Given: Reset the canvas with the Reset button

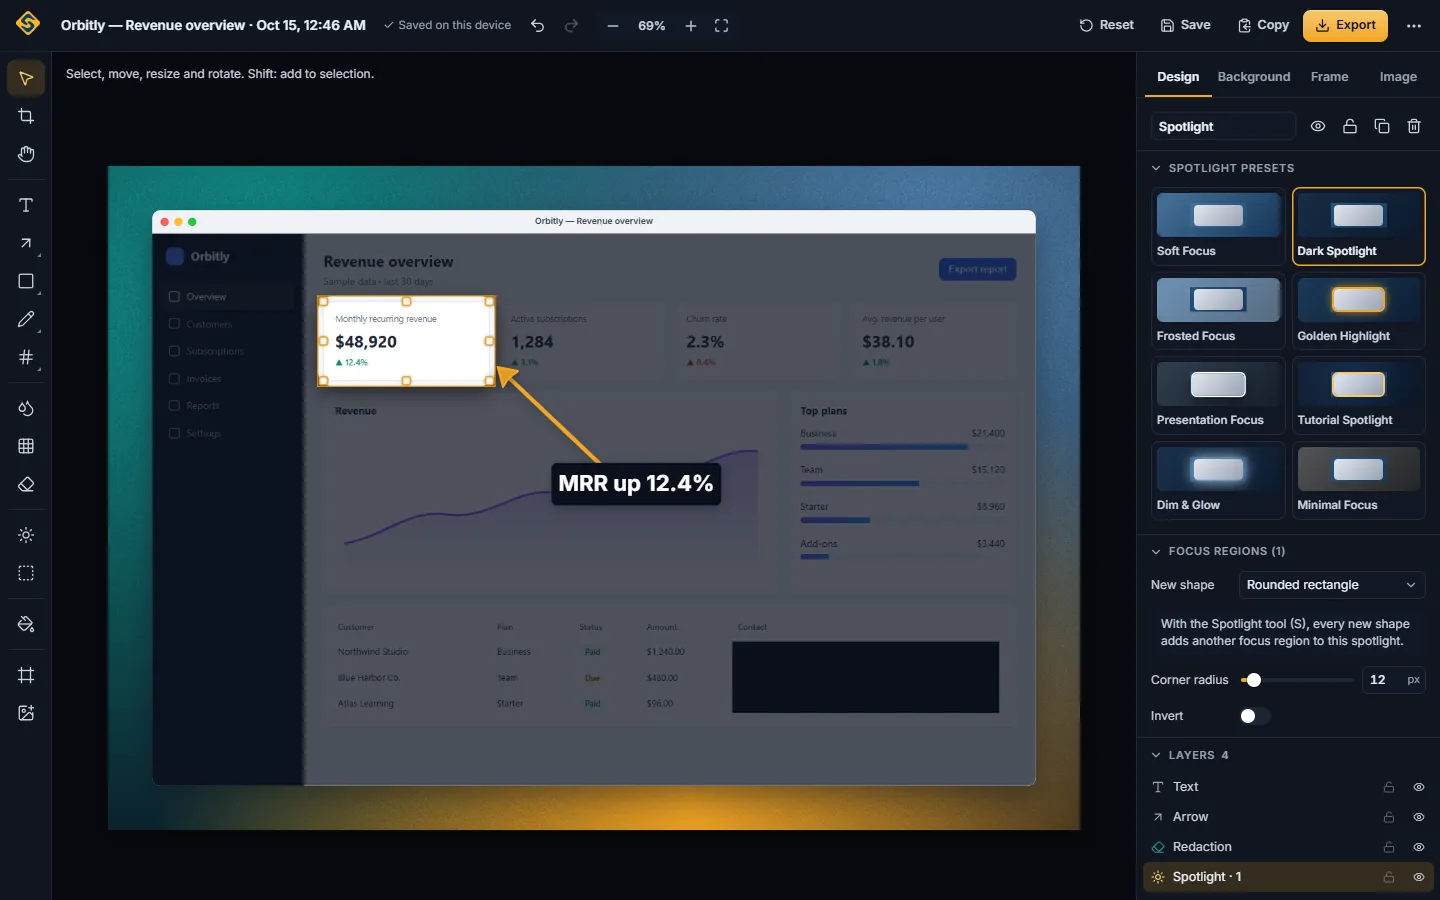Looking at the screenshot, I should (x=1106, y=25).
